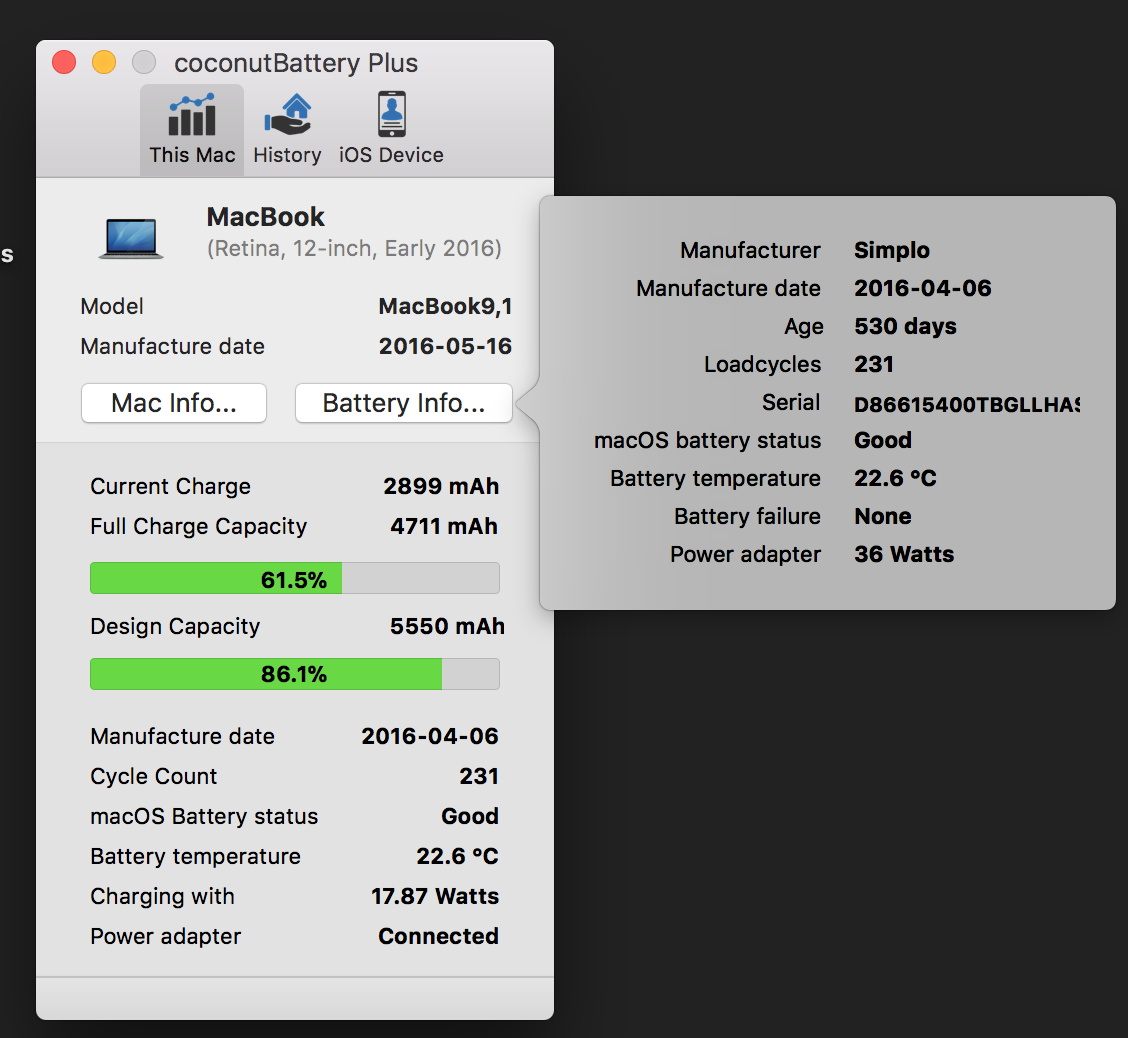Select the 5550 mAh design capacity value
This screenshot has height=1038, width=1128.
[447, 626]
